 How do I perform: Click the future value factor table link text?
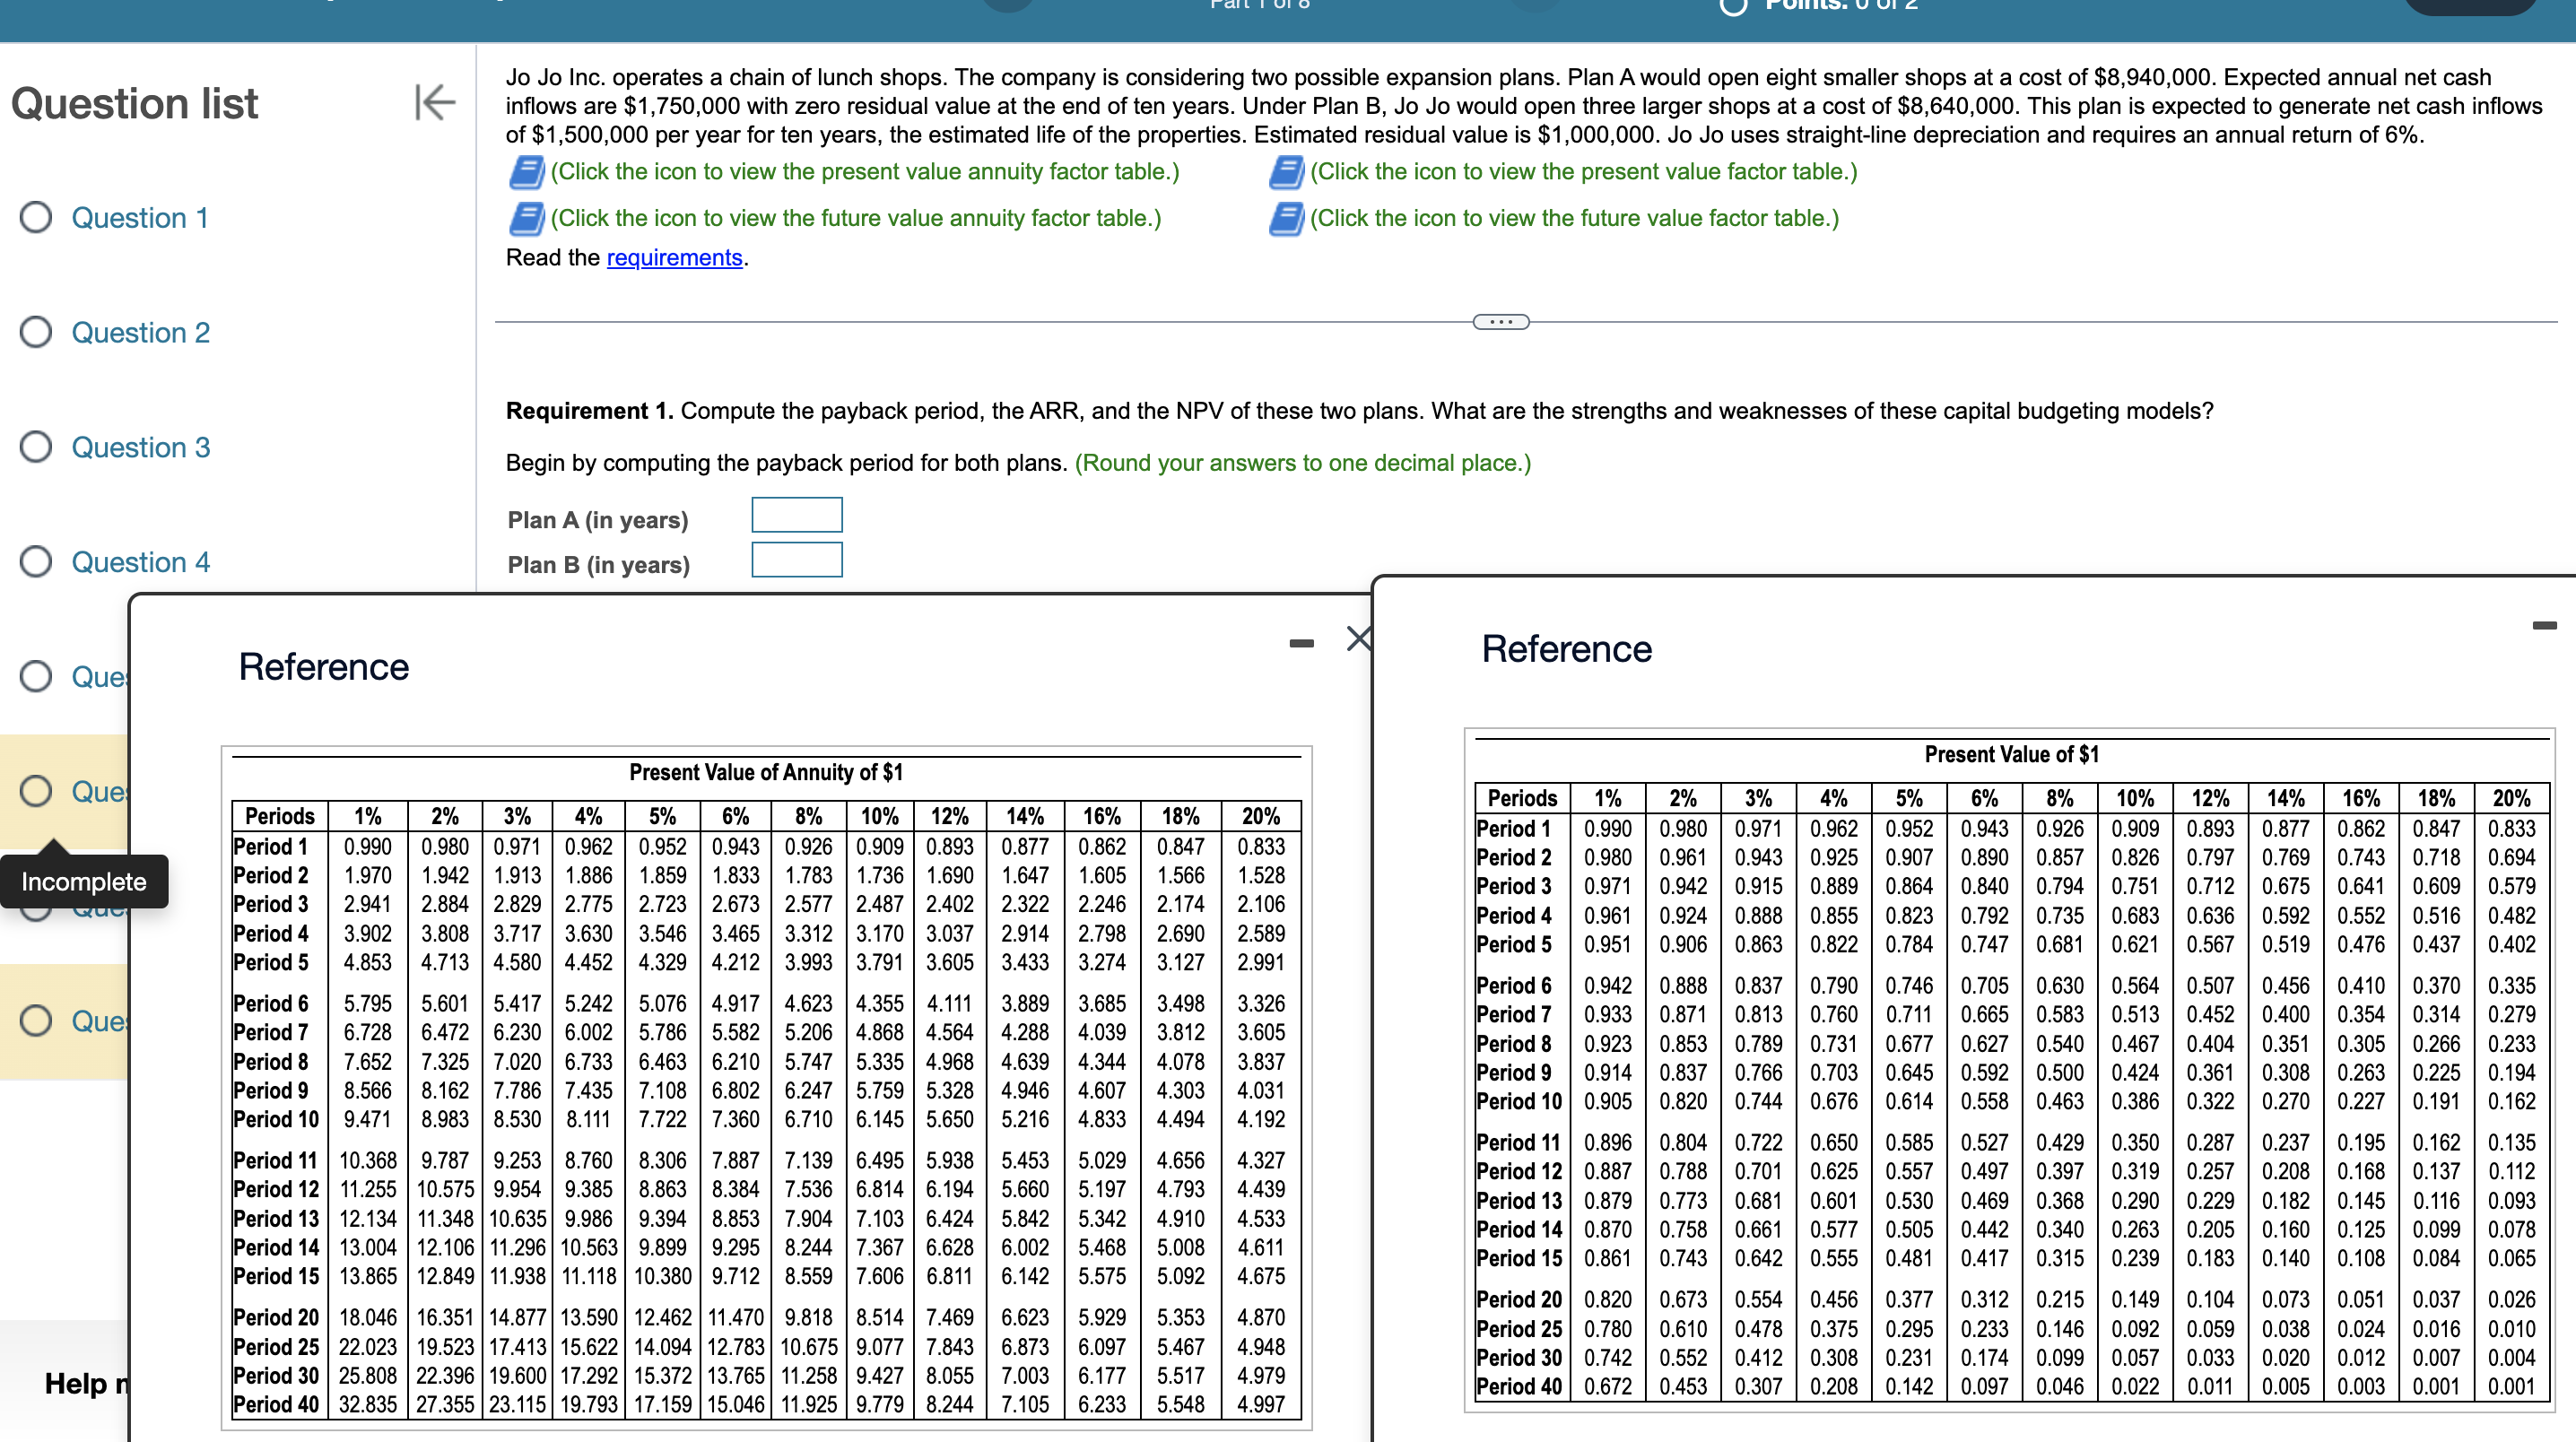point(1574,219)
